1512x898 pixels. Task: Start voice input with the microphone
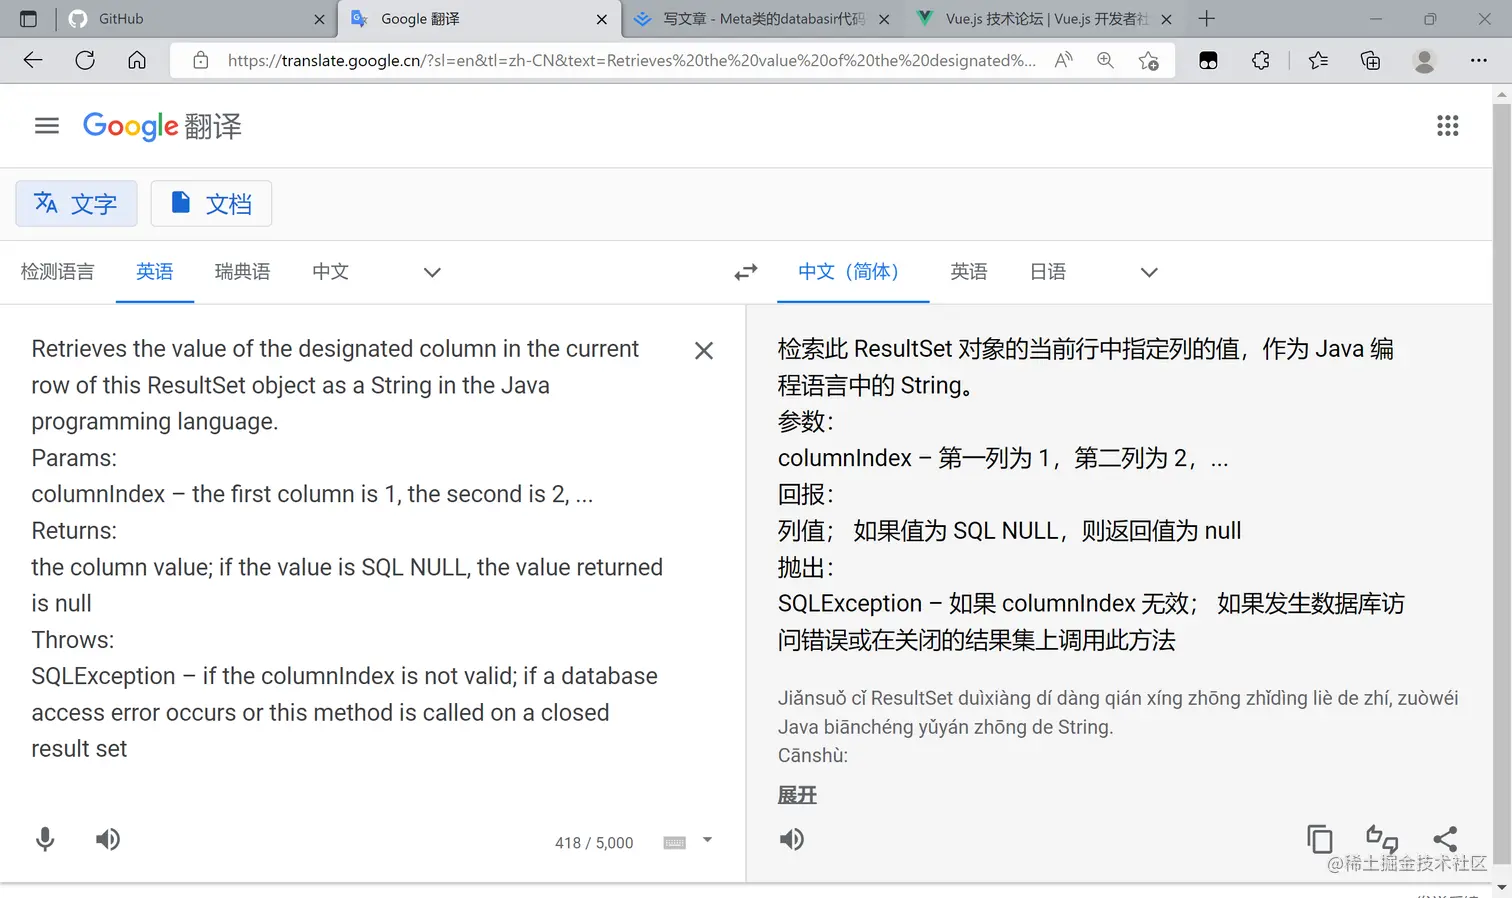pyautogui.click(x=45, y=839)
